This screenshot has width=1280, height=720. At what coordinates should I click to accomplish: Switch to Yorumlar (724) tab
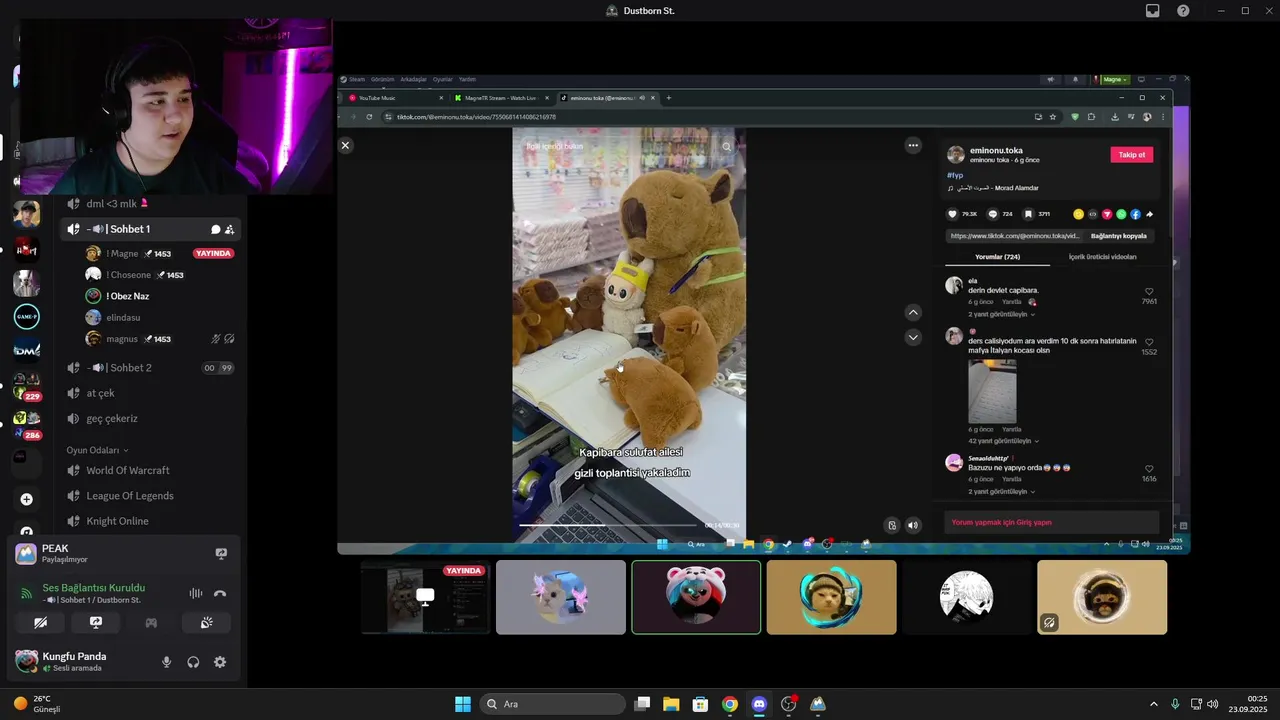[x=997, y=257]
